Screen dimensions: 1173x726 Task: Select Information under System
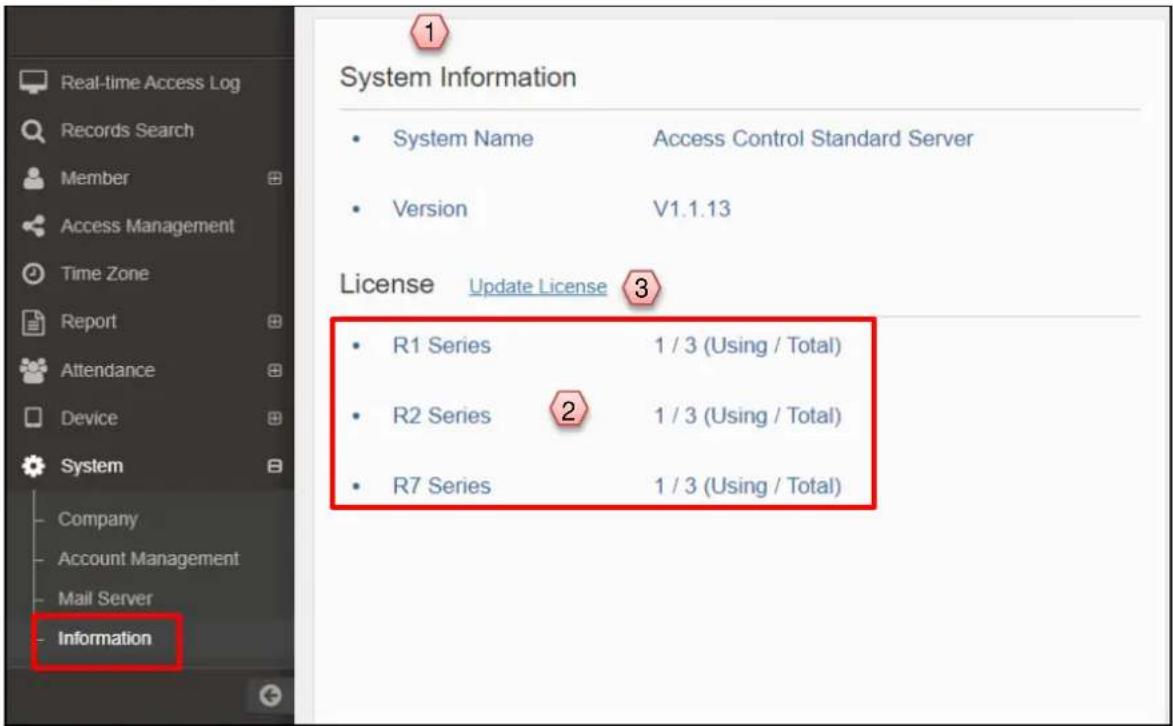[105, 638]
